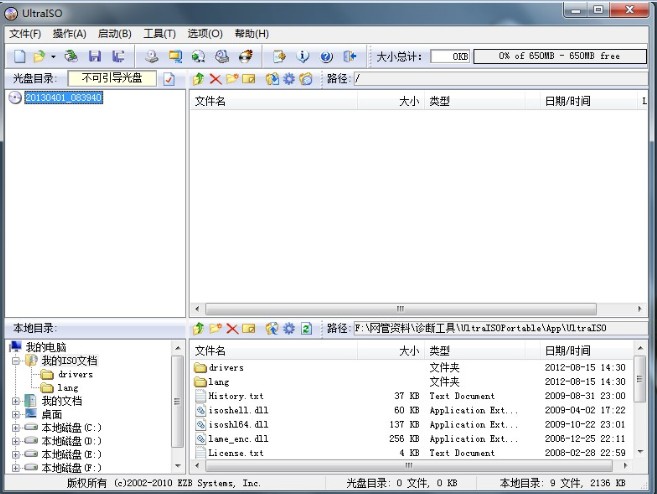This screenshot has width=657, height=494.
Task: Collapse the 我的ISO文档 tree node
Action: [x=16, y=360]
